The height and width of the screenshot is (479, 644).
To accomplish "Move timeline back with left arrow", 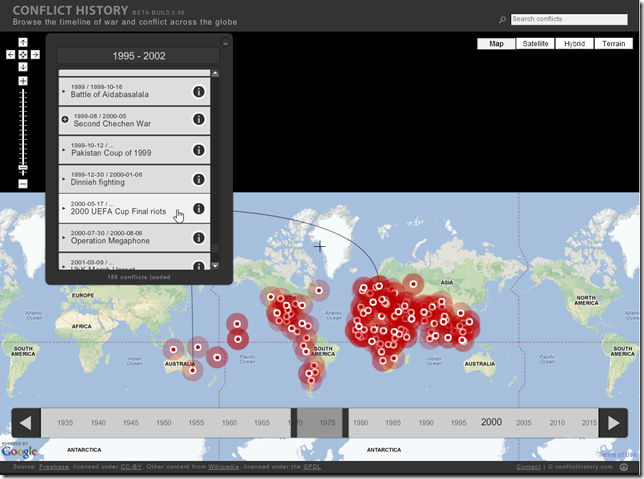I will tap(26, 423).
